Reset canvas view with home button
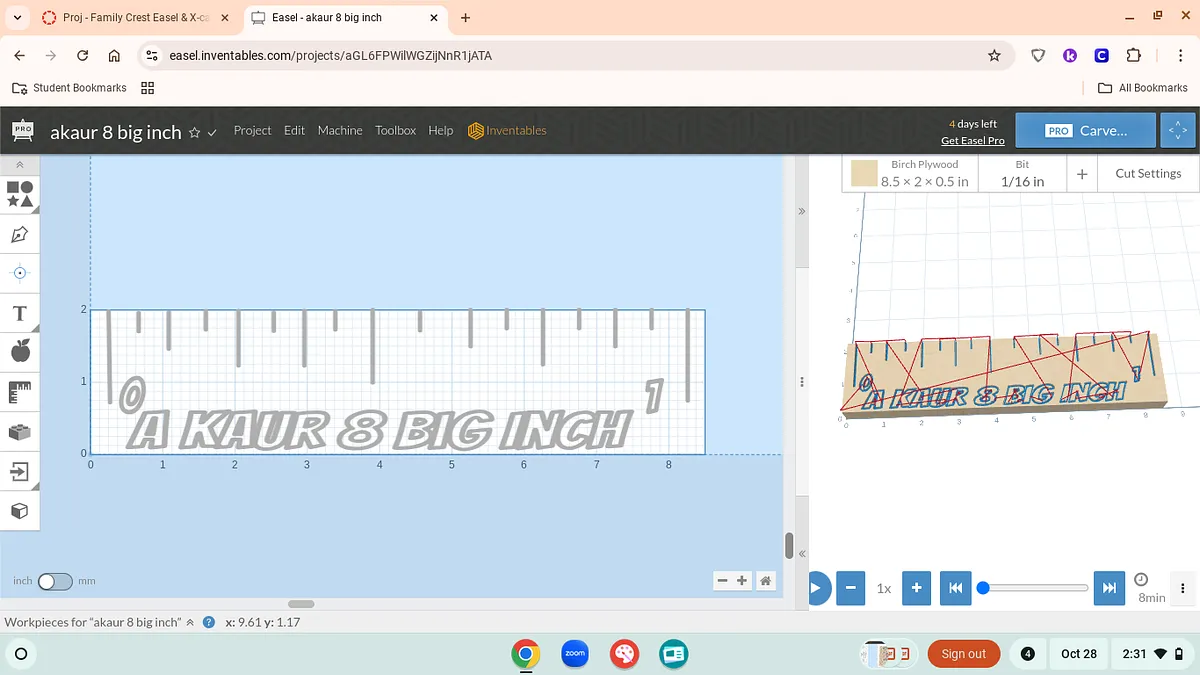Screen dimensions: 1200x675 click(x=765, y=580)
